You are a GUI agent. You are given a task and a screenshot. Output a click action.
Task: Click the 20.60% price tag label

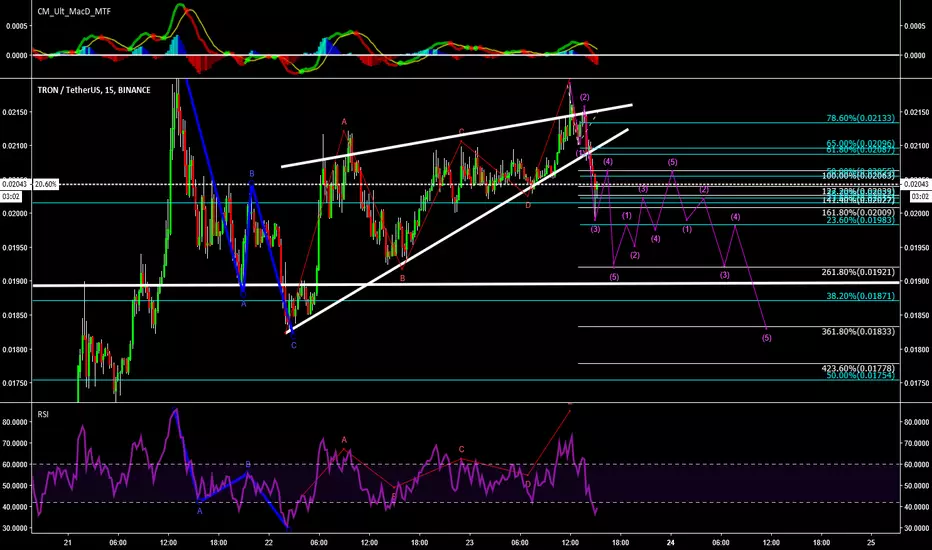(x=46, y=184)
